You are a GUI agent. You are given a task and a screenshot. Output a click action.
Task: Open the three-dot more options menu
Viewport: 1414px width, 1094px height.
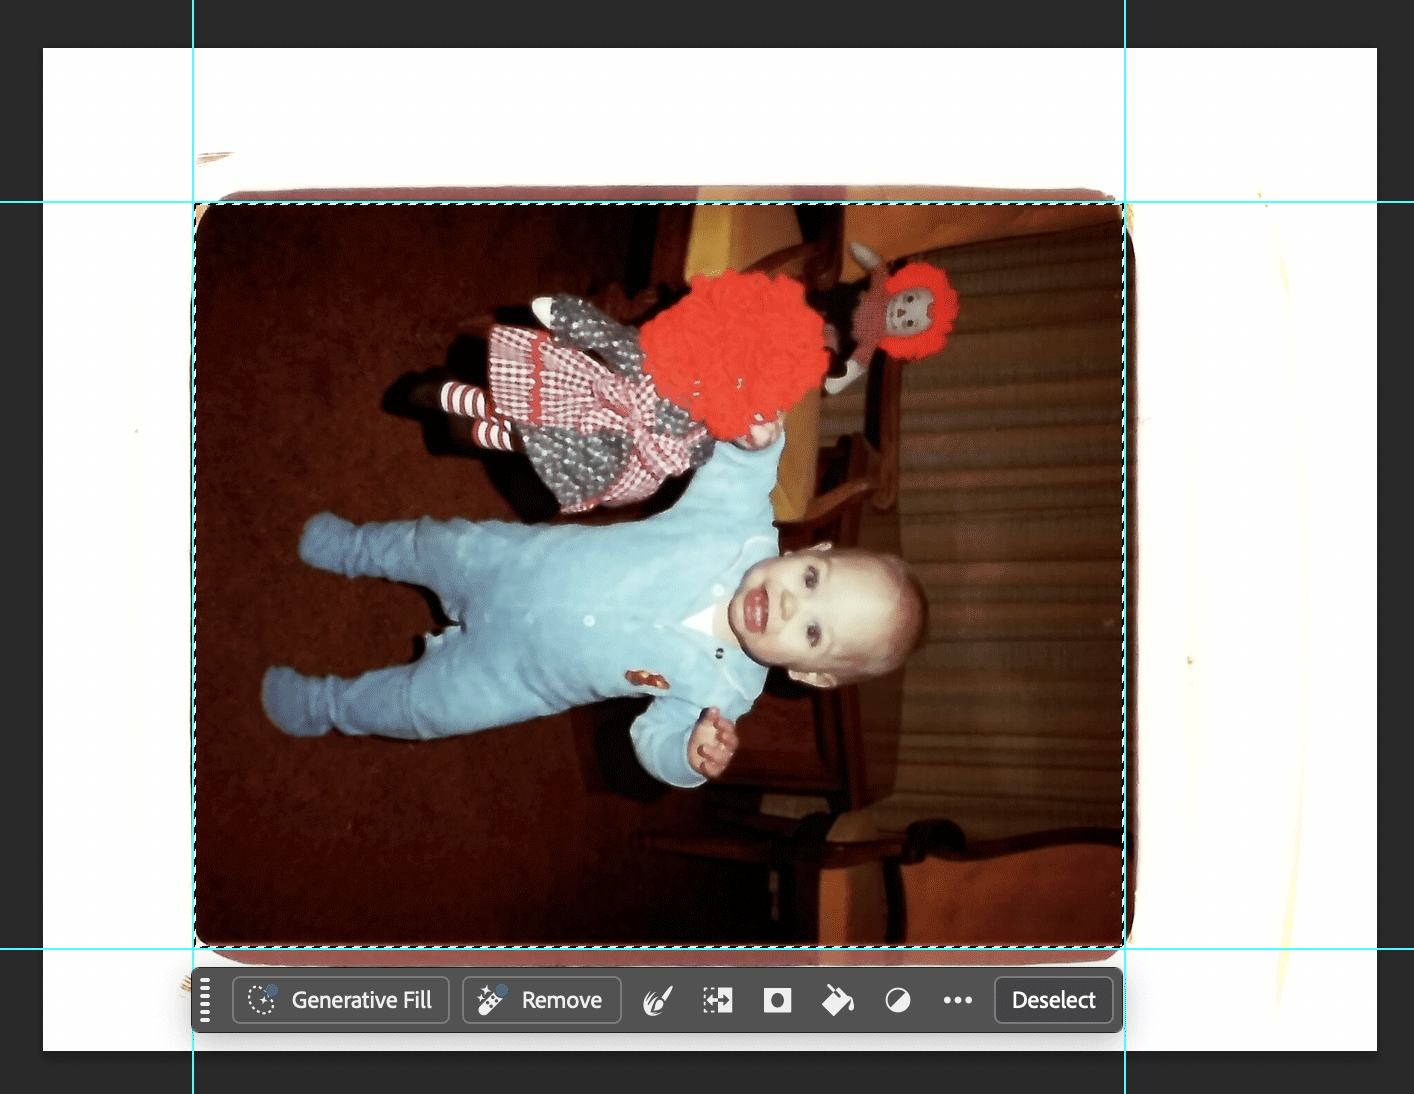(957, 1000)
